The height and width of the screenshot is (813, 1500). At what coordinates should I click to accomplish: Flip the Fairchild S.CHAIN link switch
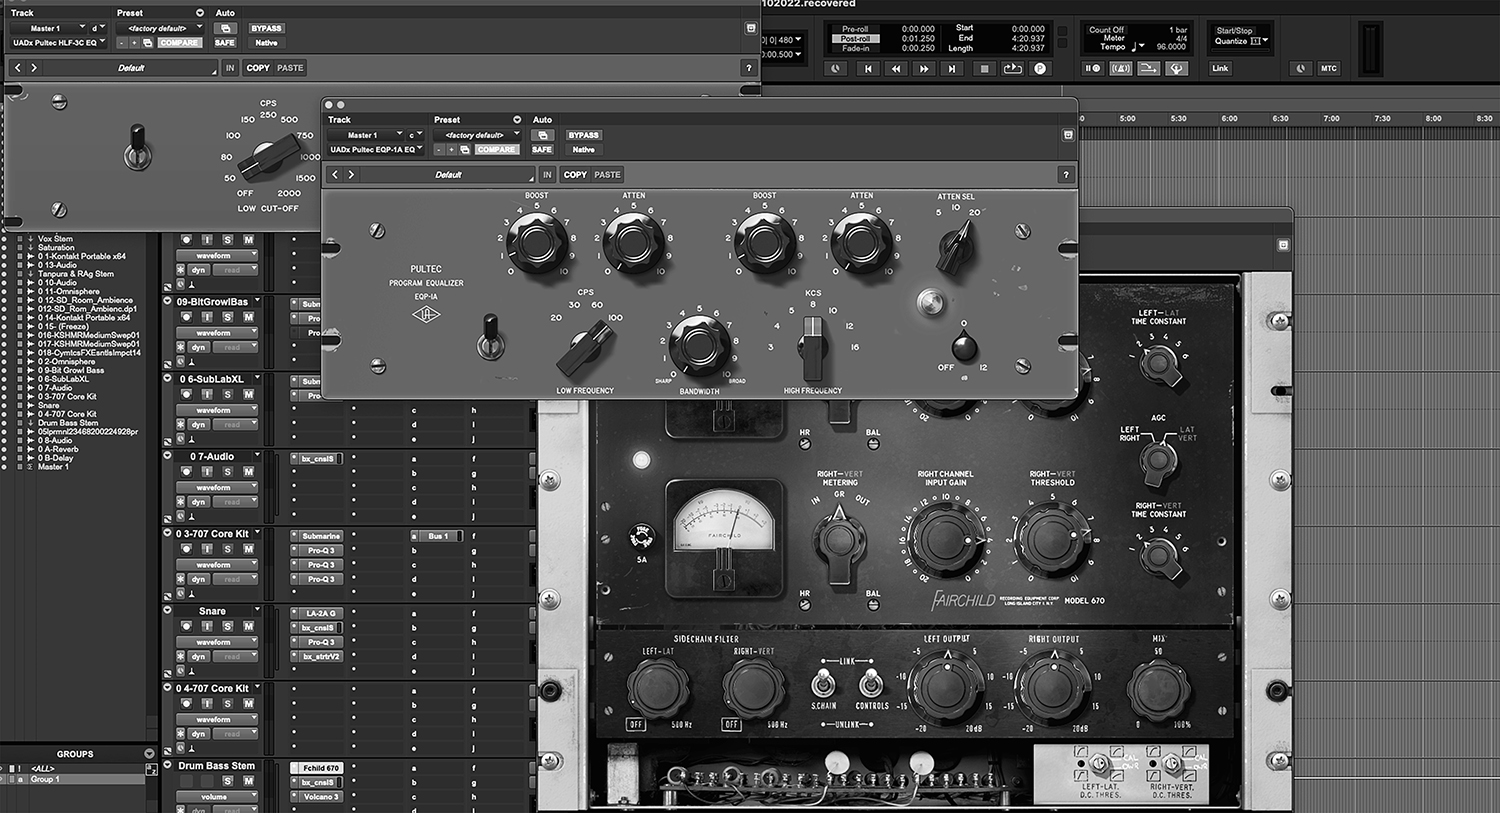tap(823, 682)
